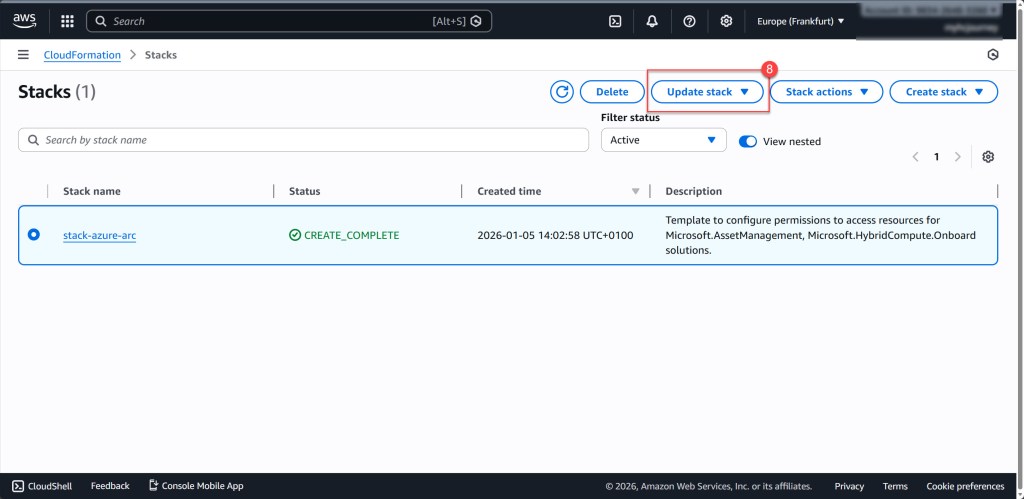
Task: Expand the hamburger side navigation menu
Action: tap(23, 55)
